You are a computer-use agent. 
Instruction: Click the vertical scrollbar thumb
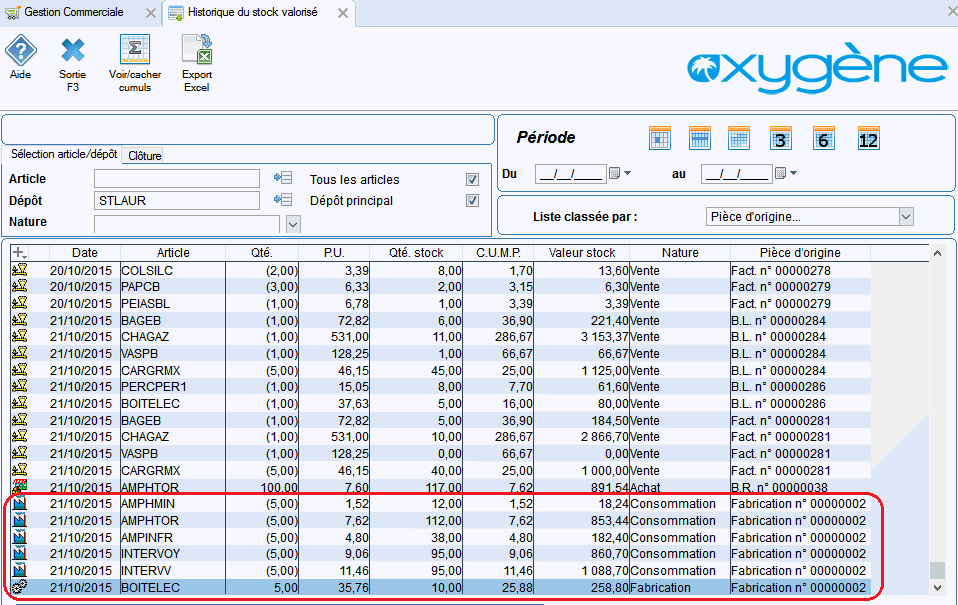coord(937,570)
